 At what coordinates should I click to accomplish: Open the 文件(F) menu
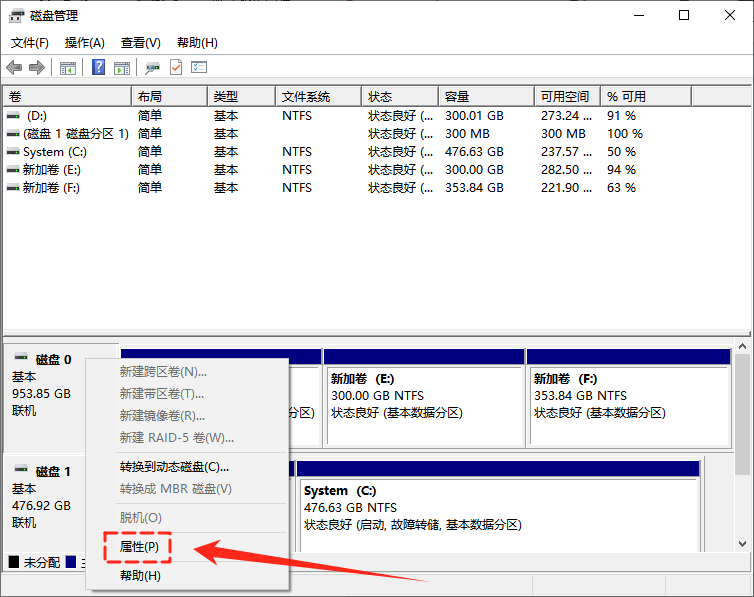30,43
